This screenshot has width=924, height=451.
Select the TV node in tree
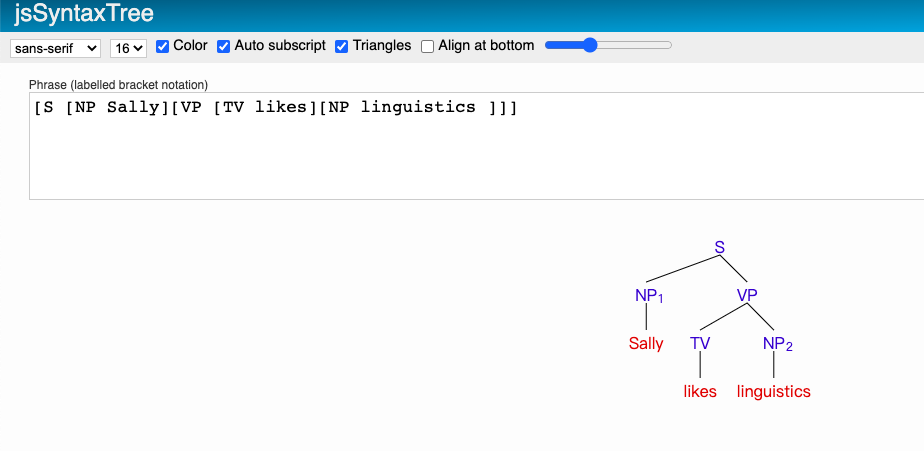(700, 343)
